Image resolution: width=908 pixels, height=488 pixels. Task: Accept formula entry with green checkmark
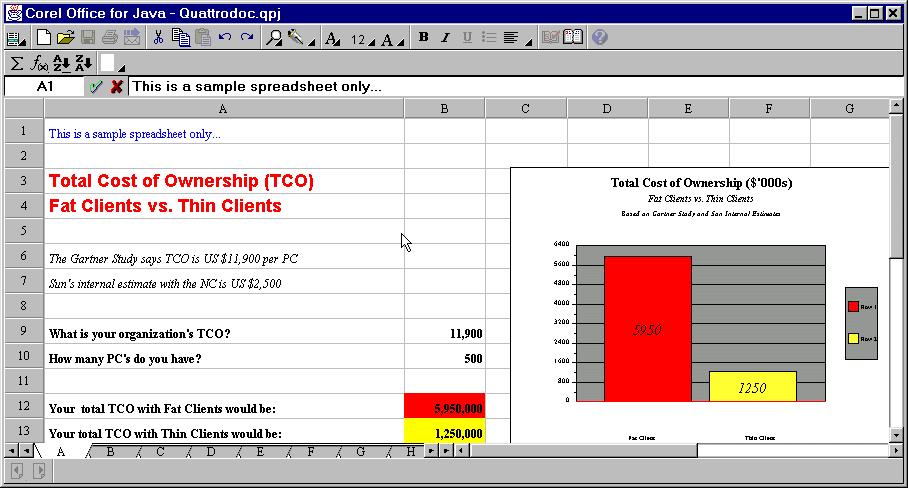[x=96, y=87]
